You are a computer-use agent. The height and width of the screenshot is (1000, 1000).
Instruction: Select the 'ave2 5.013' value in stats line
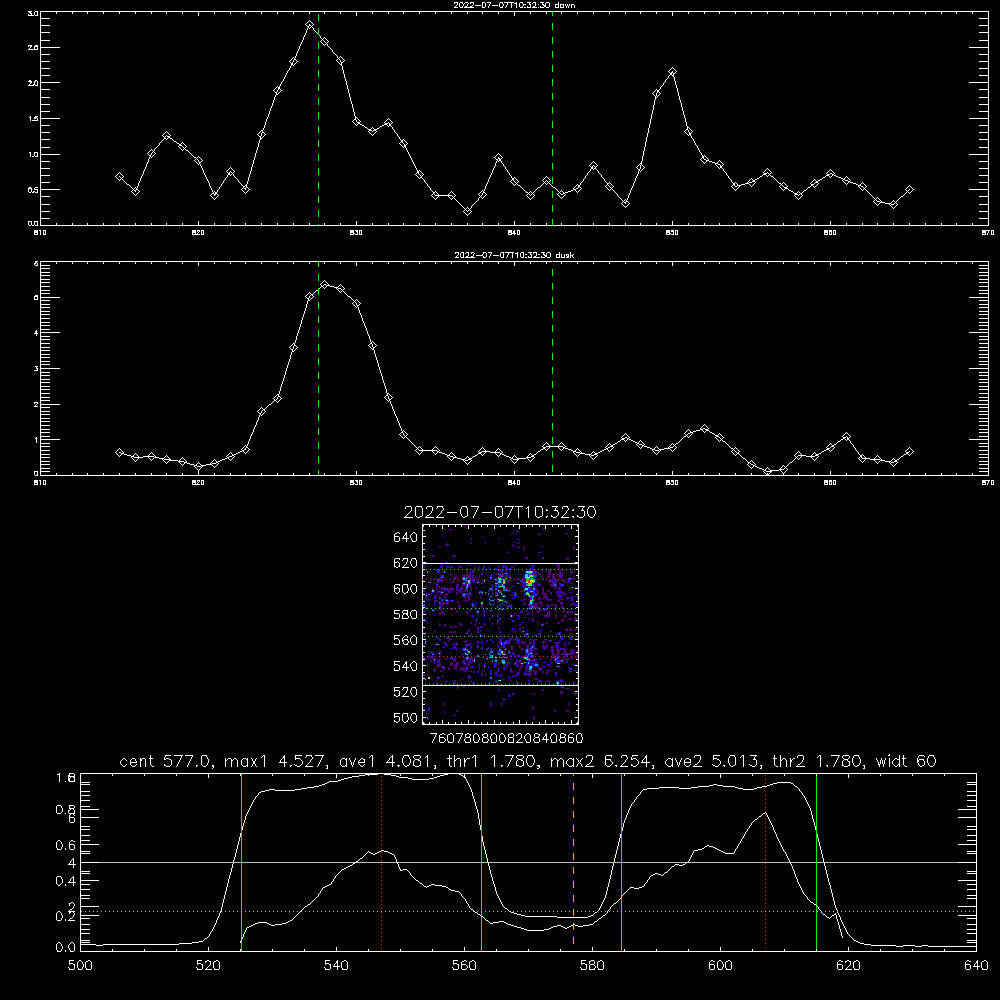714,761
